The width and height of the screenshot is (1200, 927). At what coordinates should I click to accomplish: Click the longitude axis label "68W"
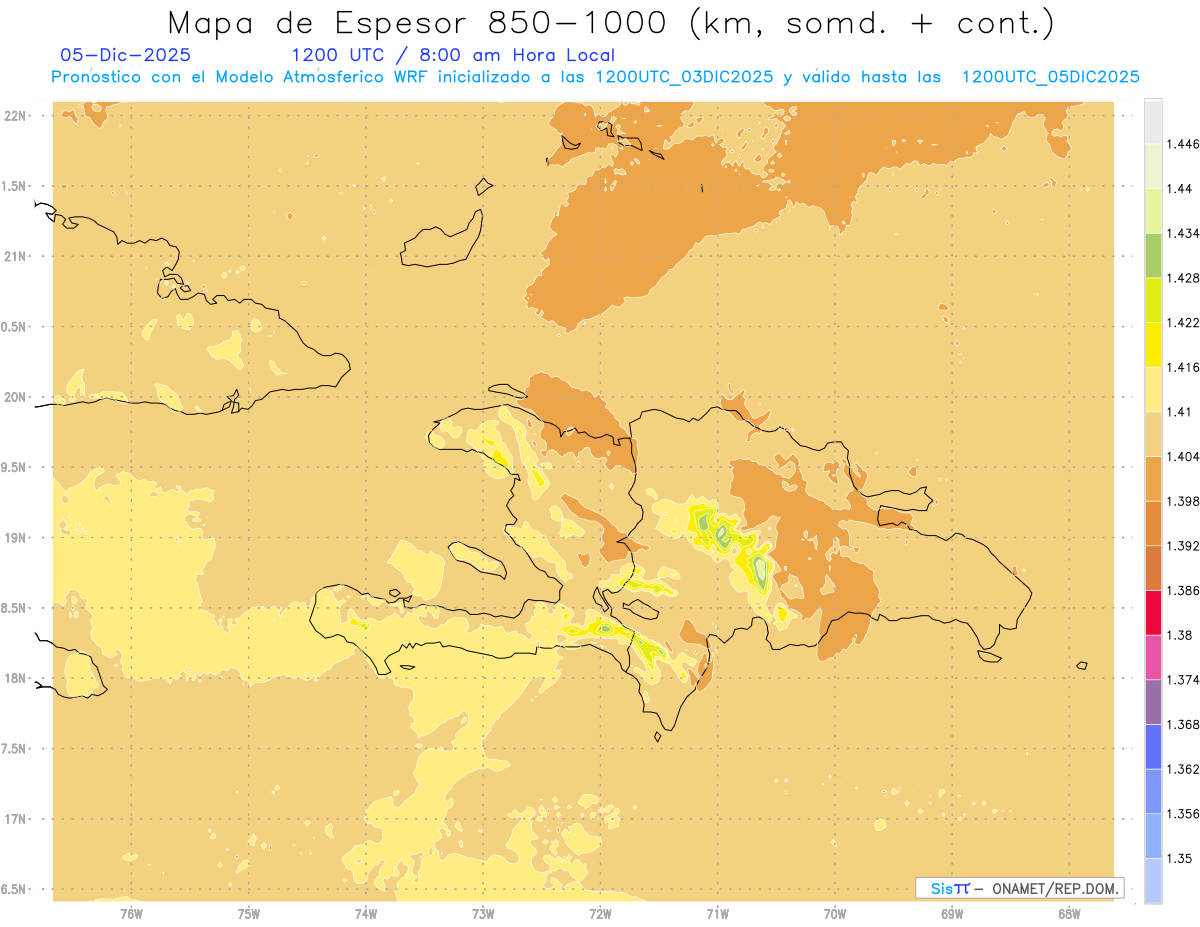pos(1069,913)
